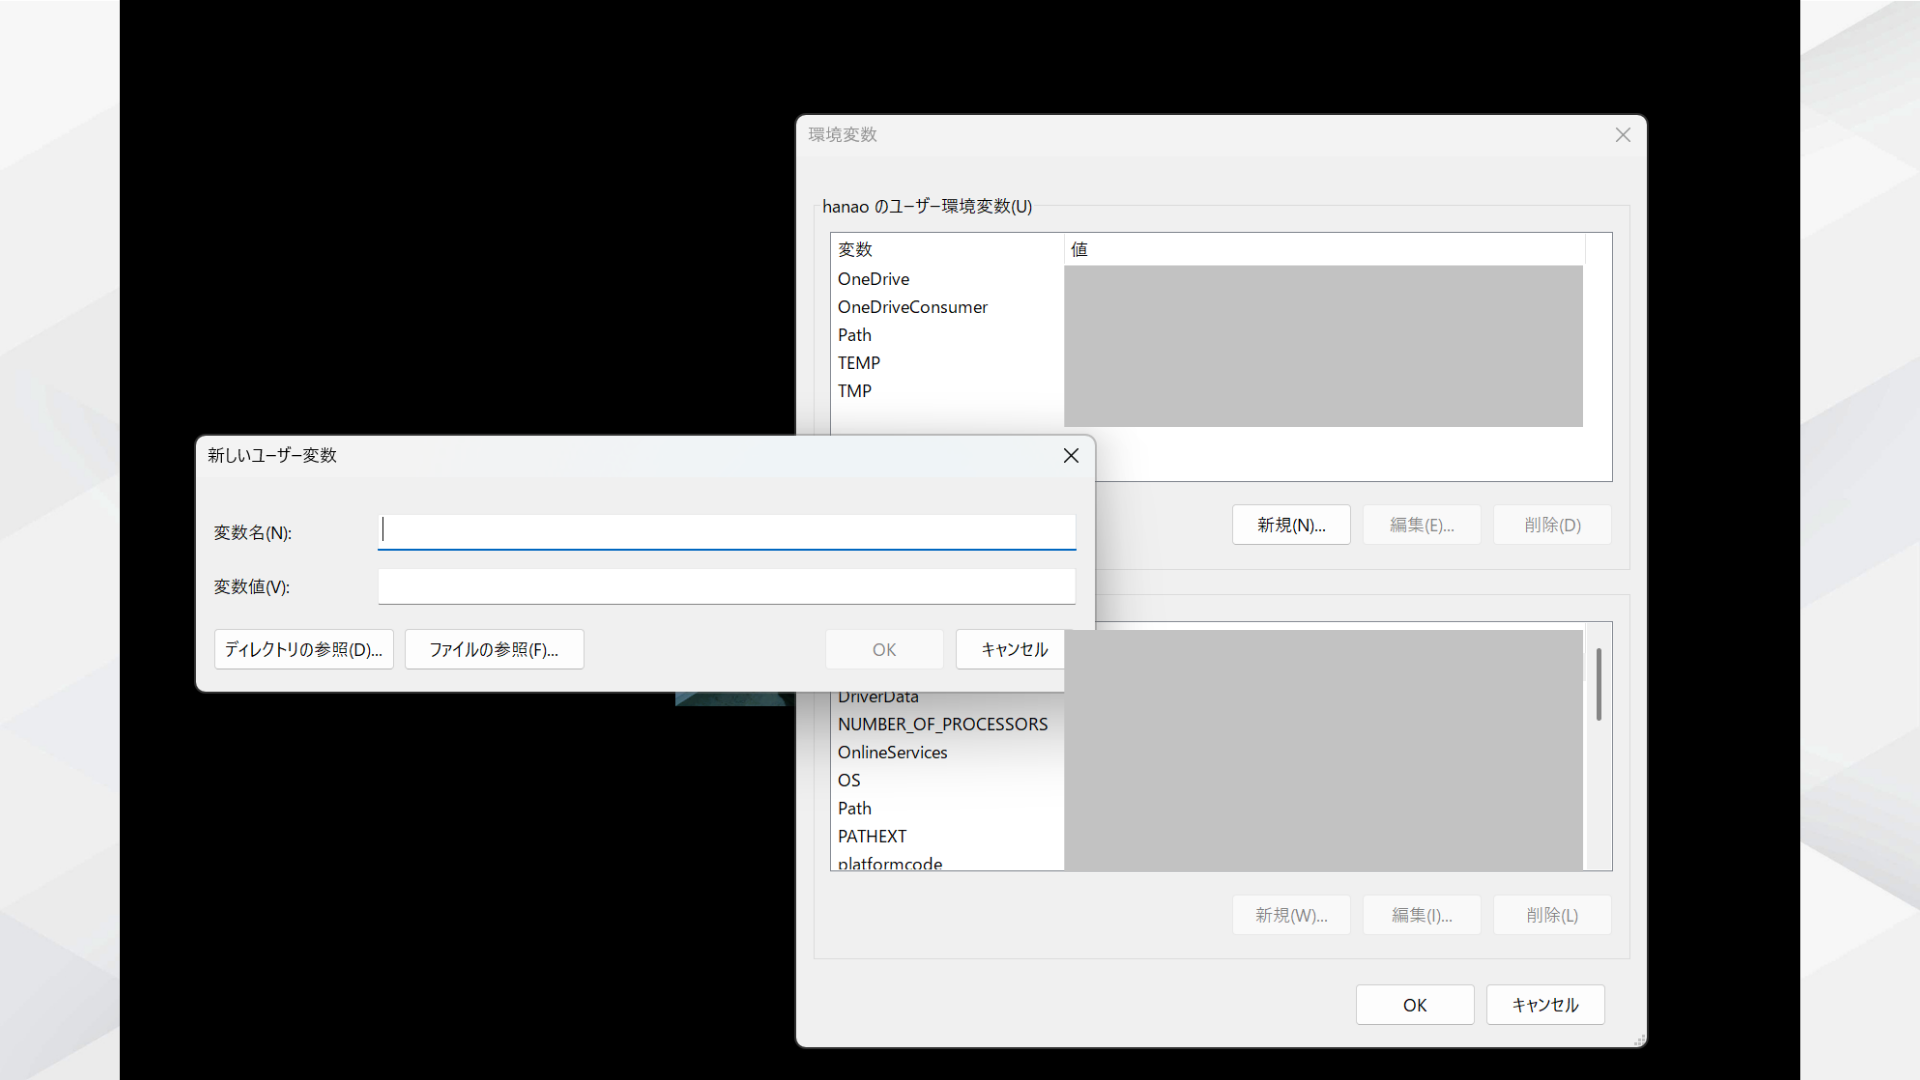Screen dimensions: 1920x1080
Task: Click into the 変数値(V) input field
Action: pyautogui.click(x=727, y=586)
